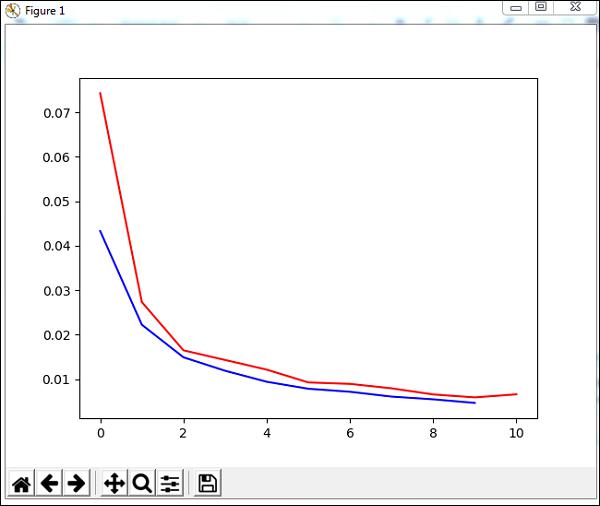Click the Figure 1 window title
600x506 pixels.
(x=45, y=11)
